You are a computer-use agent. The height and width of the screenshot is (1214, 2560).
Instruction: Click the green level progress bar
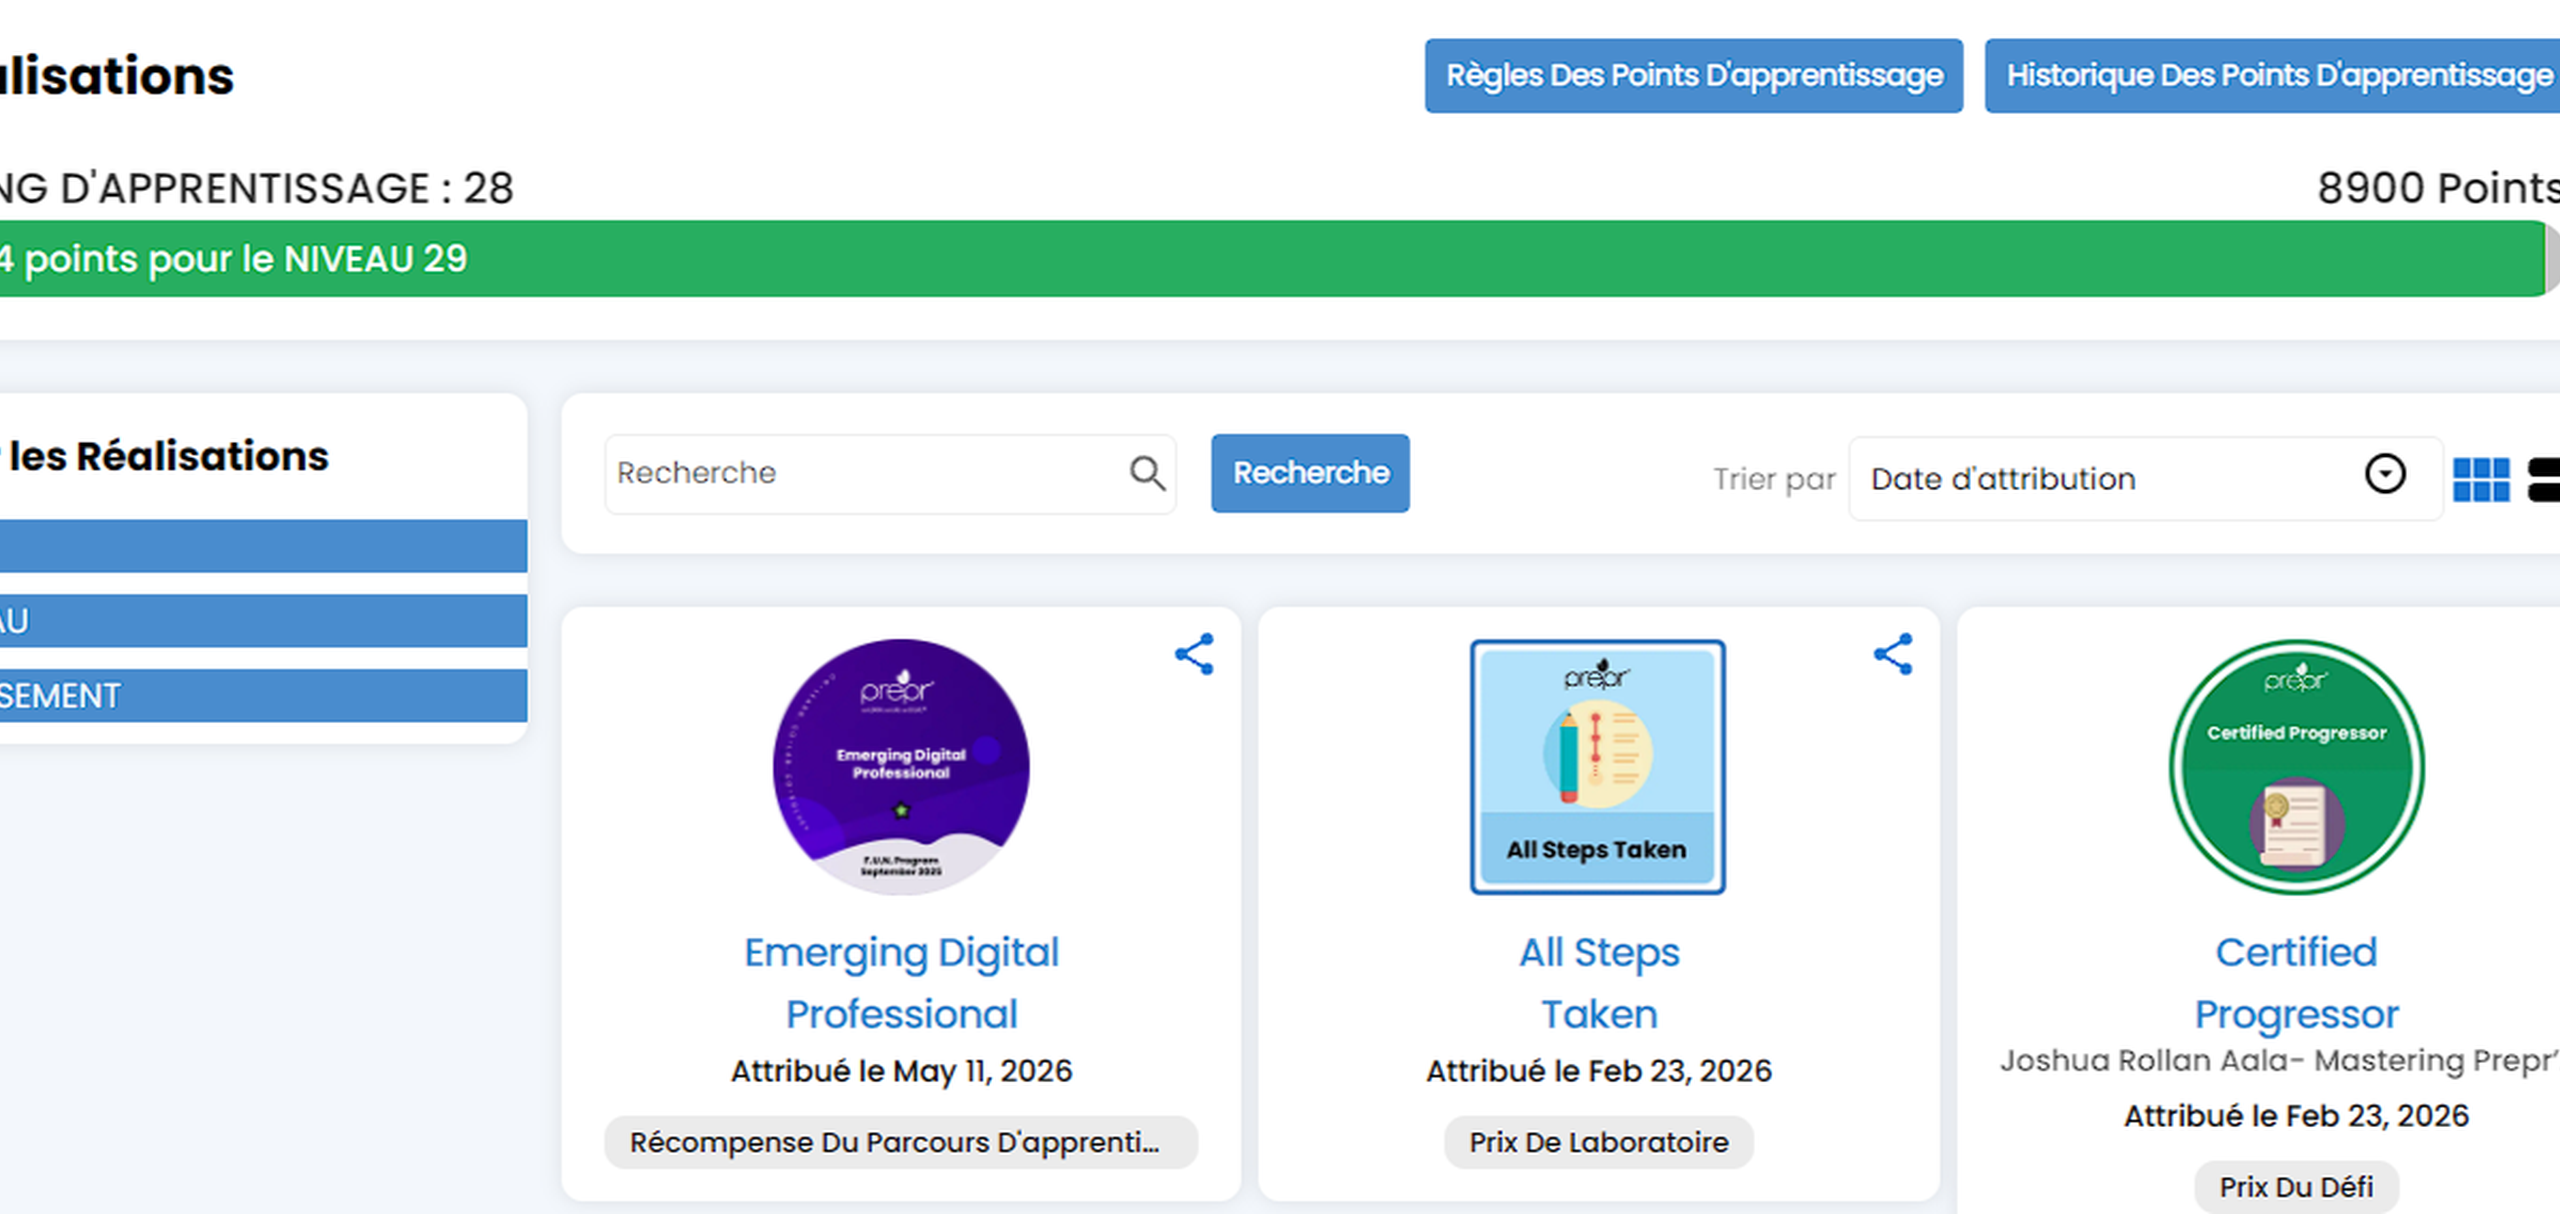[x=1272, y=259]
